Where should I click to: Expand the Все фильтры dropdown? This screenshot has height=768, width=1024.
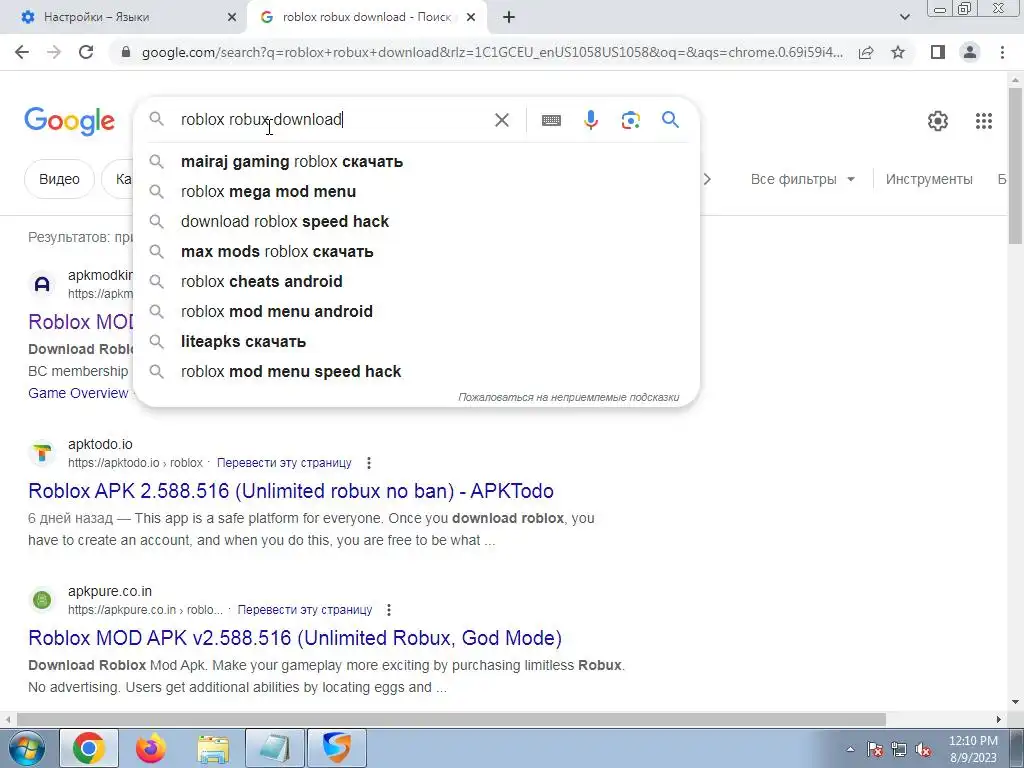pos(803,179)
